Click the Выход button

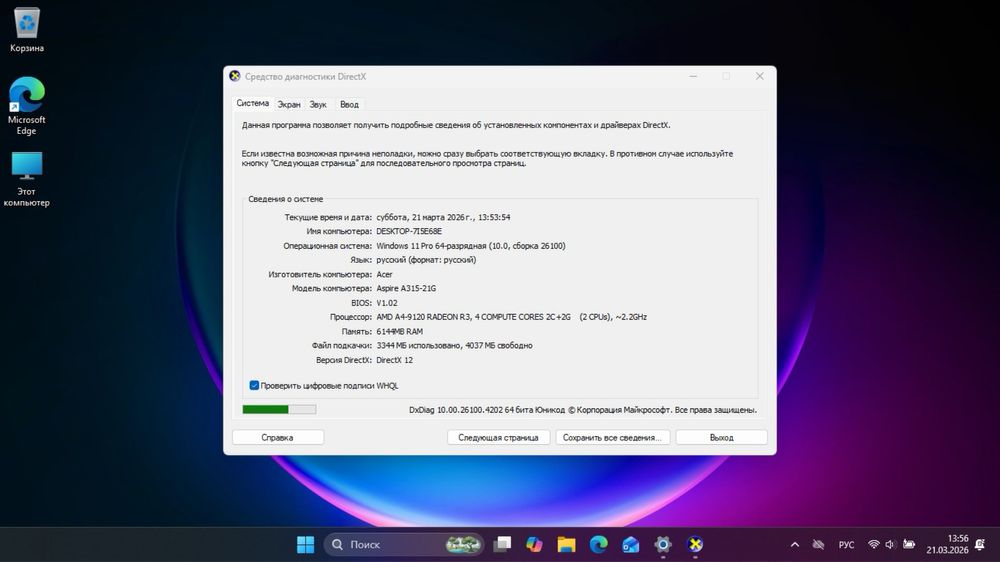[721, 438]
